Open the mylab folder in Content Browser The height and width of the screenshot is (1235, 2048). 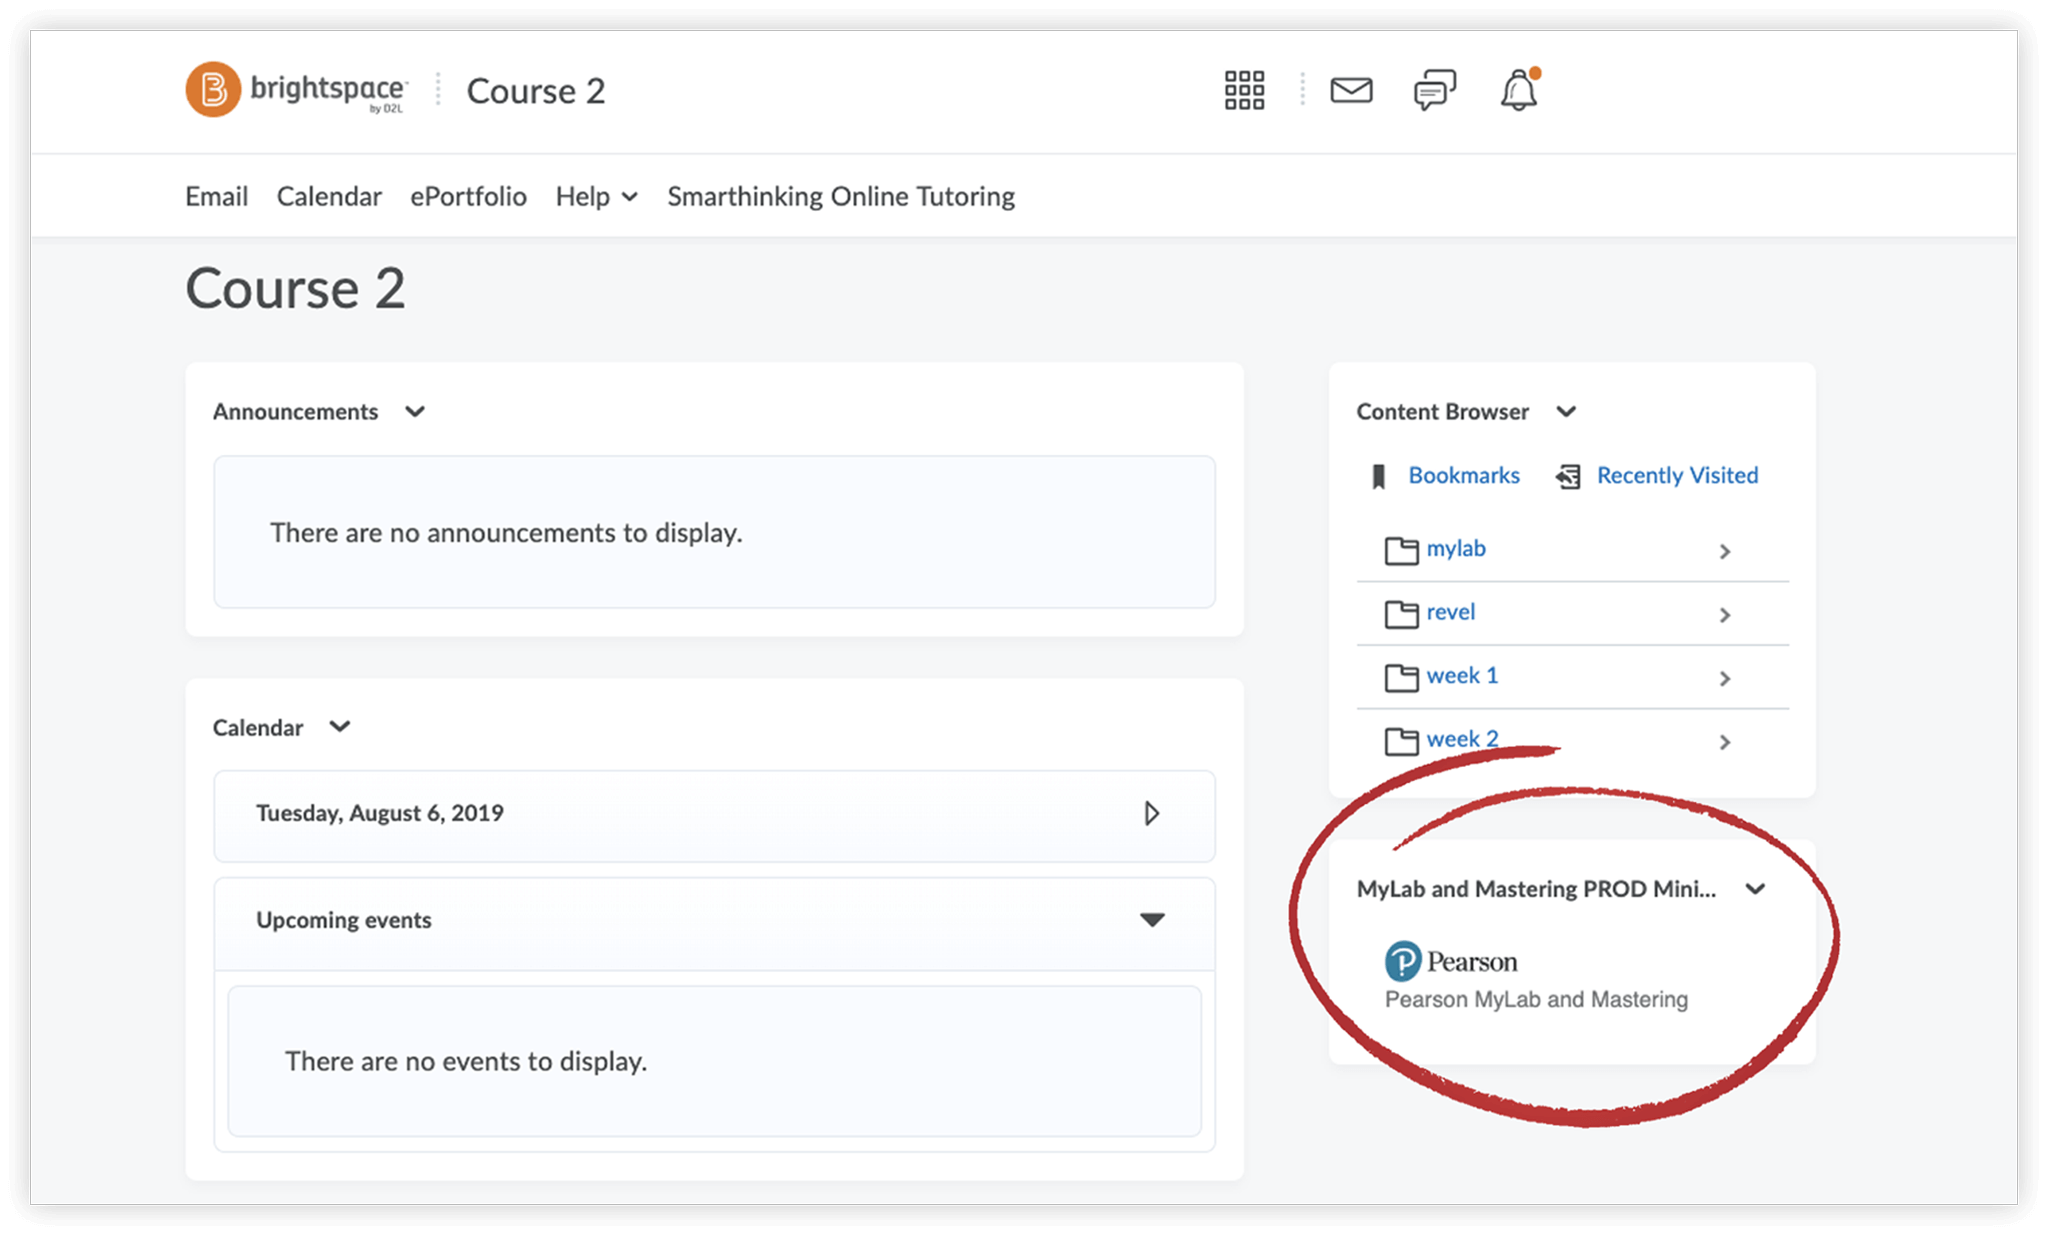(x=1455, y=549)
